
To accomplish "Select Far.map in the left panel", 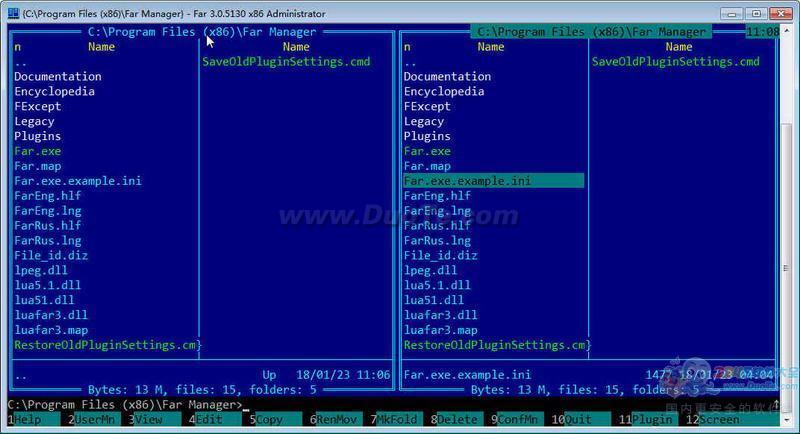I will pos(38,166).
